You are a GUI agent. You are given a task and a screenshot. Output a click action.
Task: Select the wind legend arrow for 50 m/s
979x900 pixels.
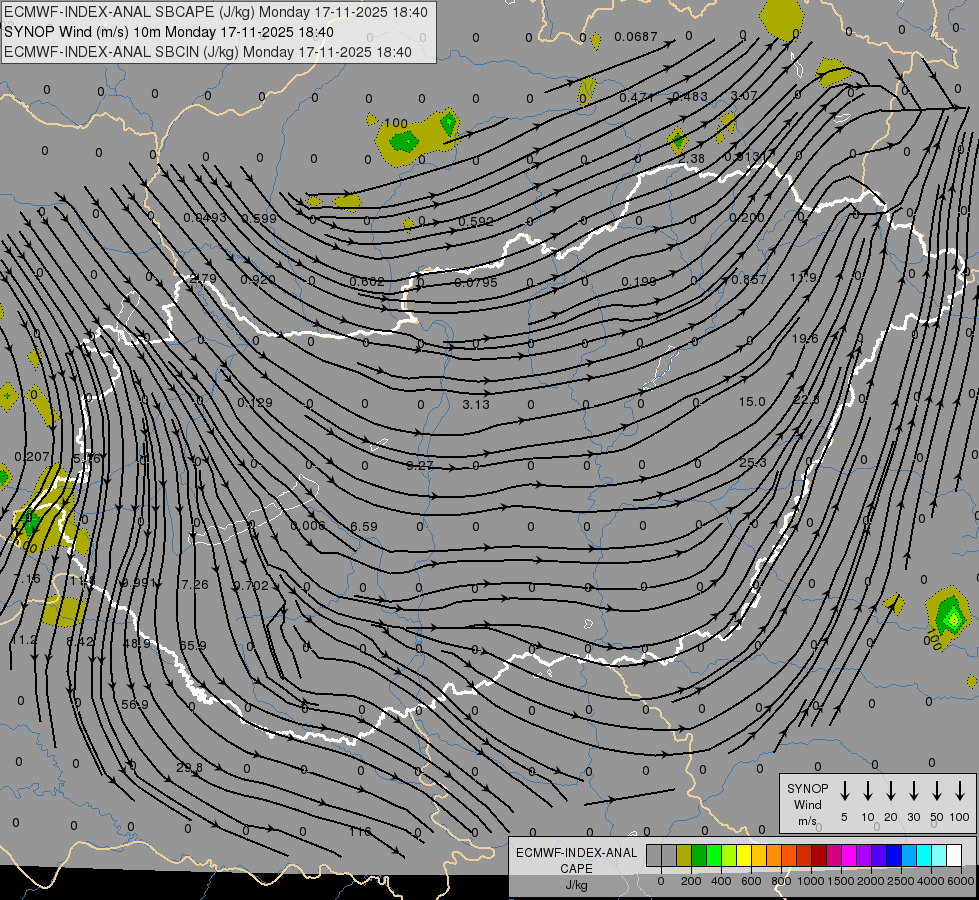tap(937, 791)
